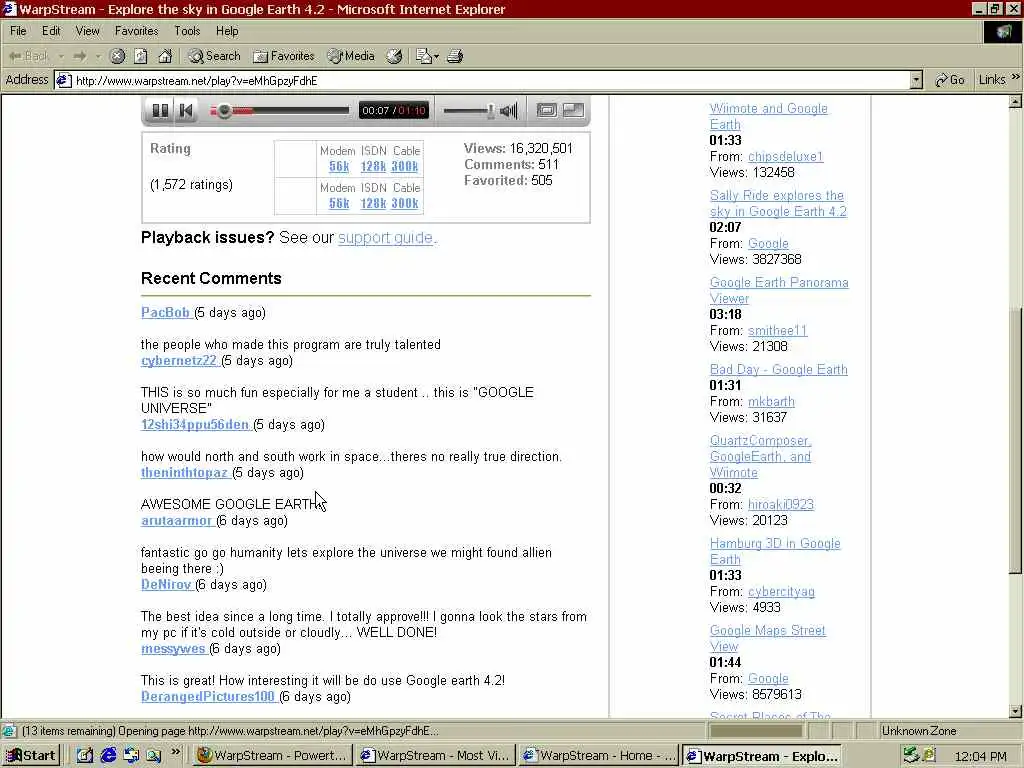Screen dimensions: 1024x768
Task: Open the Favorites toolbar button
Action: pos(284,56)
